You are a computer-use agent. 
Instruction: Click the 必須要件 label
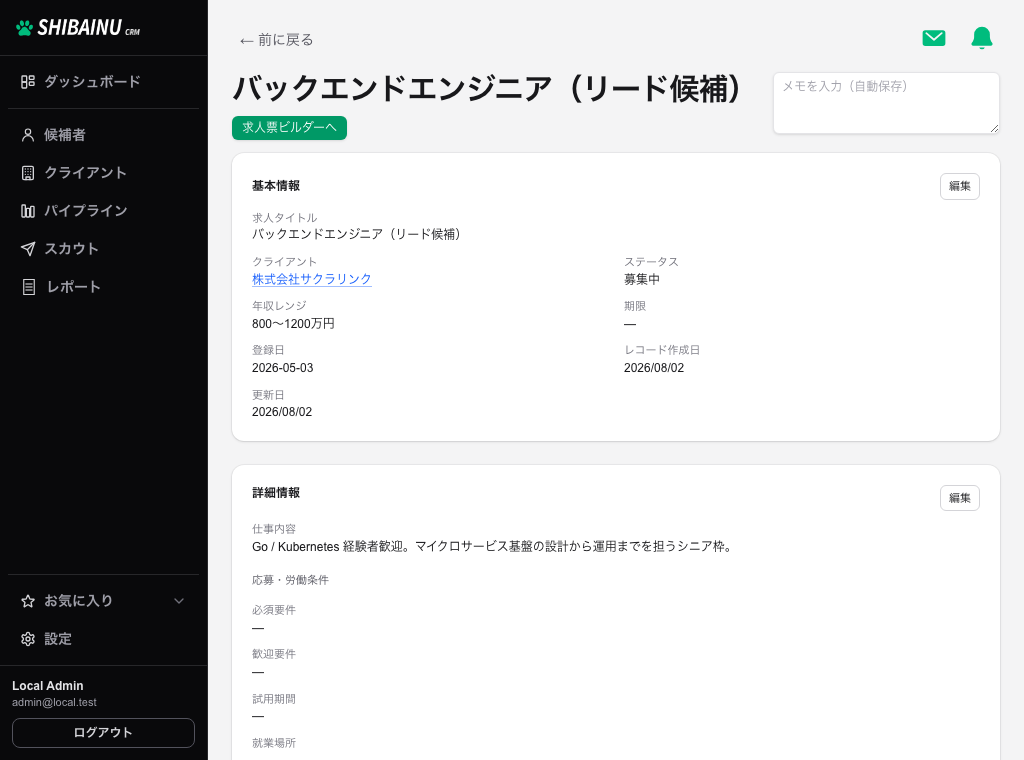pyautogui.click(x=274, y=610)
